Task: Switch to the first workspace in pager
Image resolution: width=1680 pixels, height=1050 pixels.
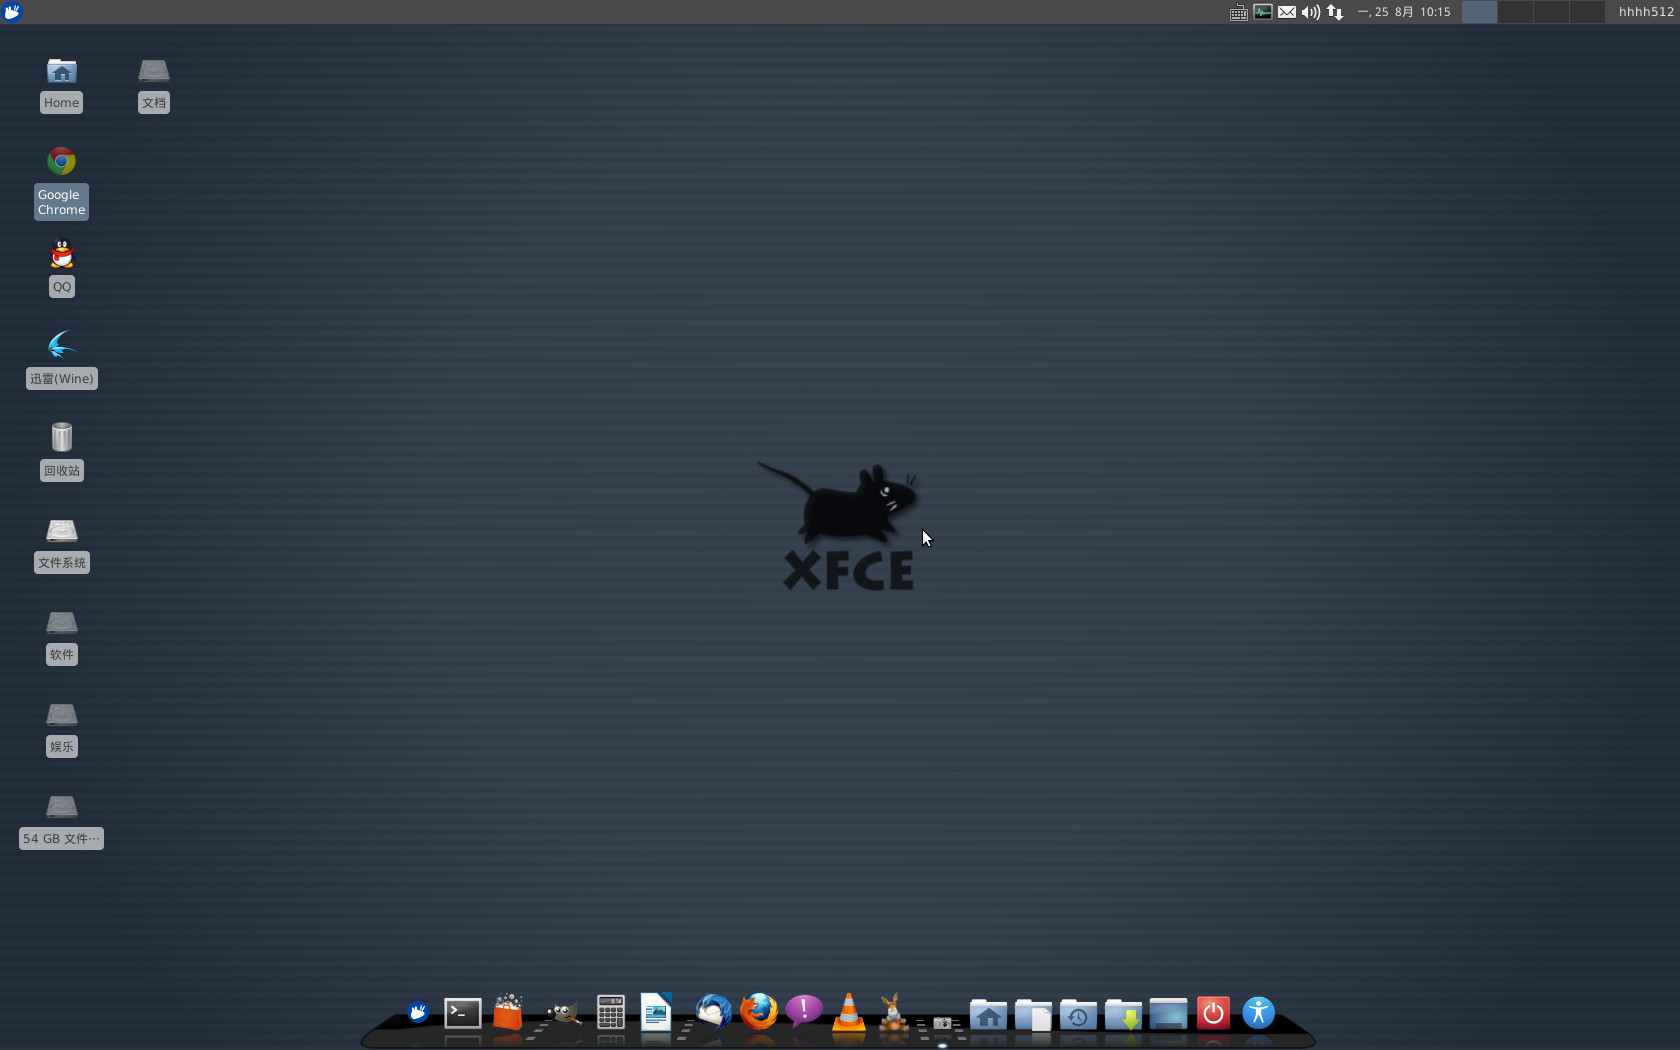Action: coord(1479,12)
